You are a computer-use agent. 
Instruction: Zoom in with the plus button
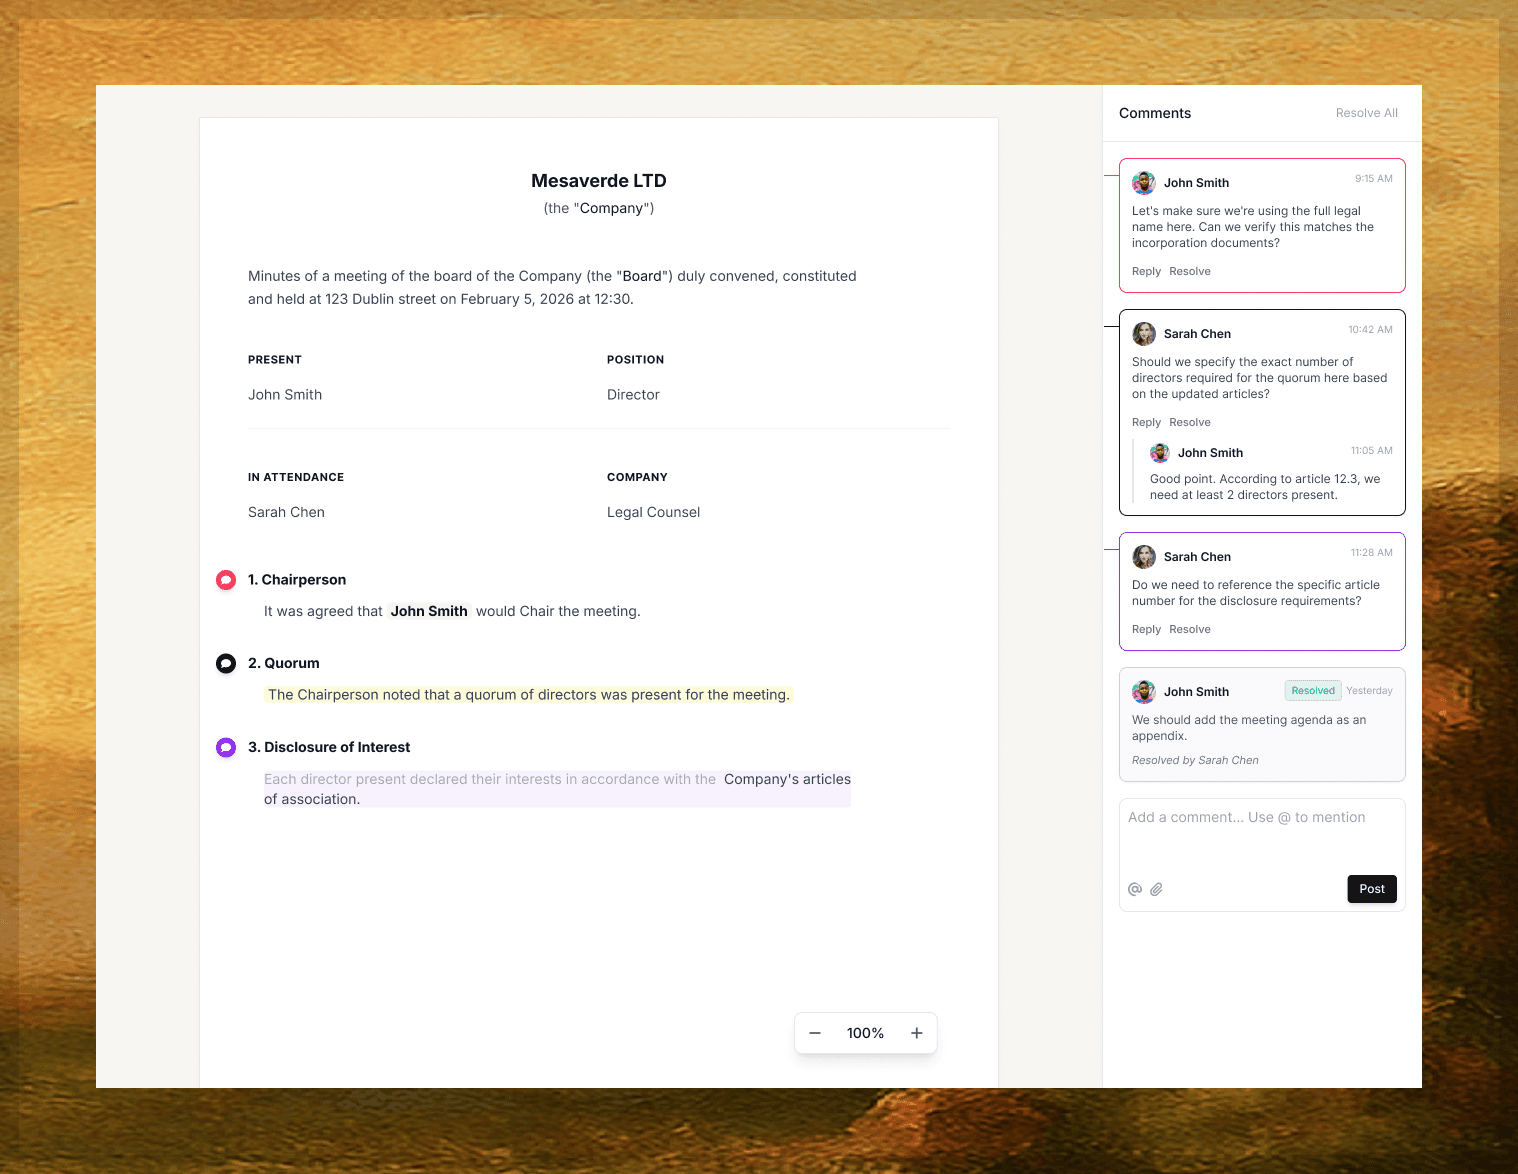pos(916,1033)
